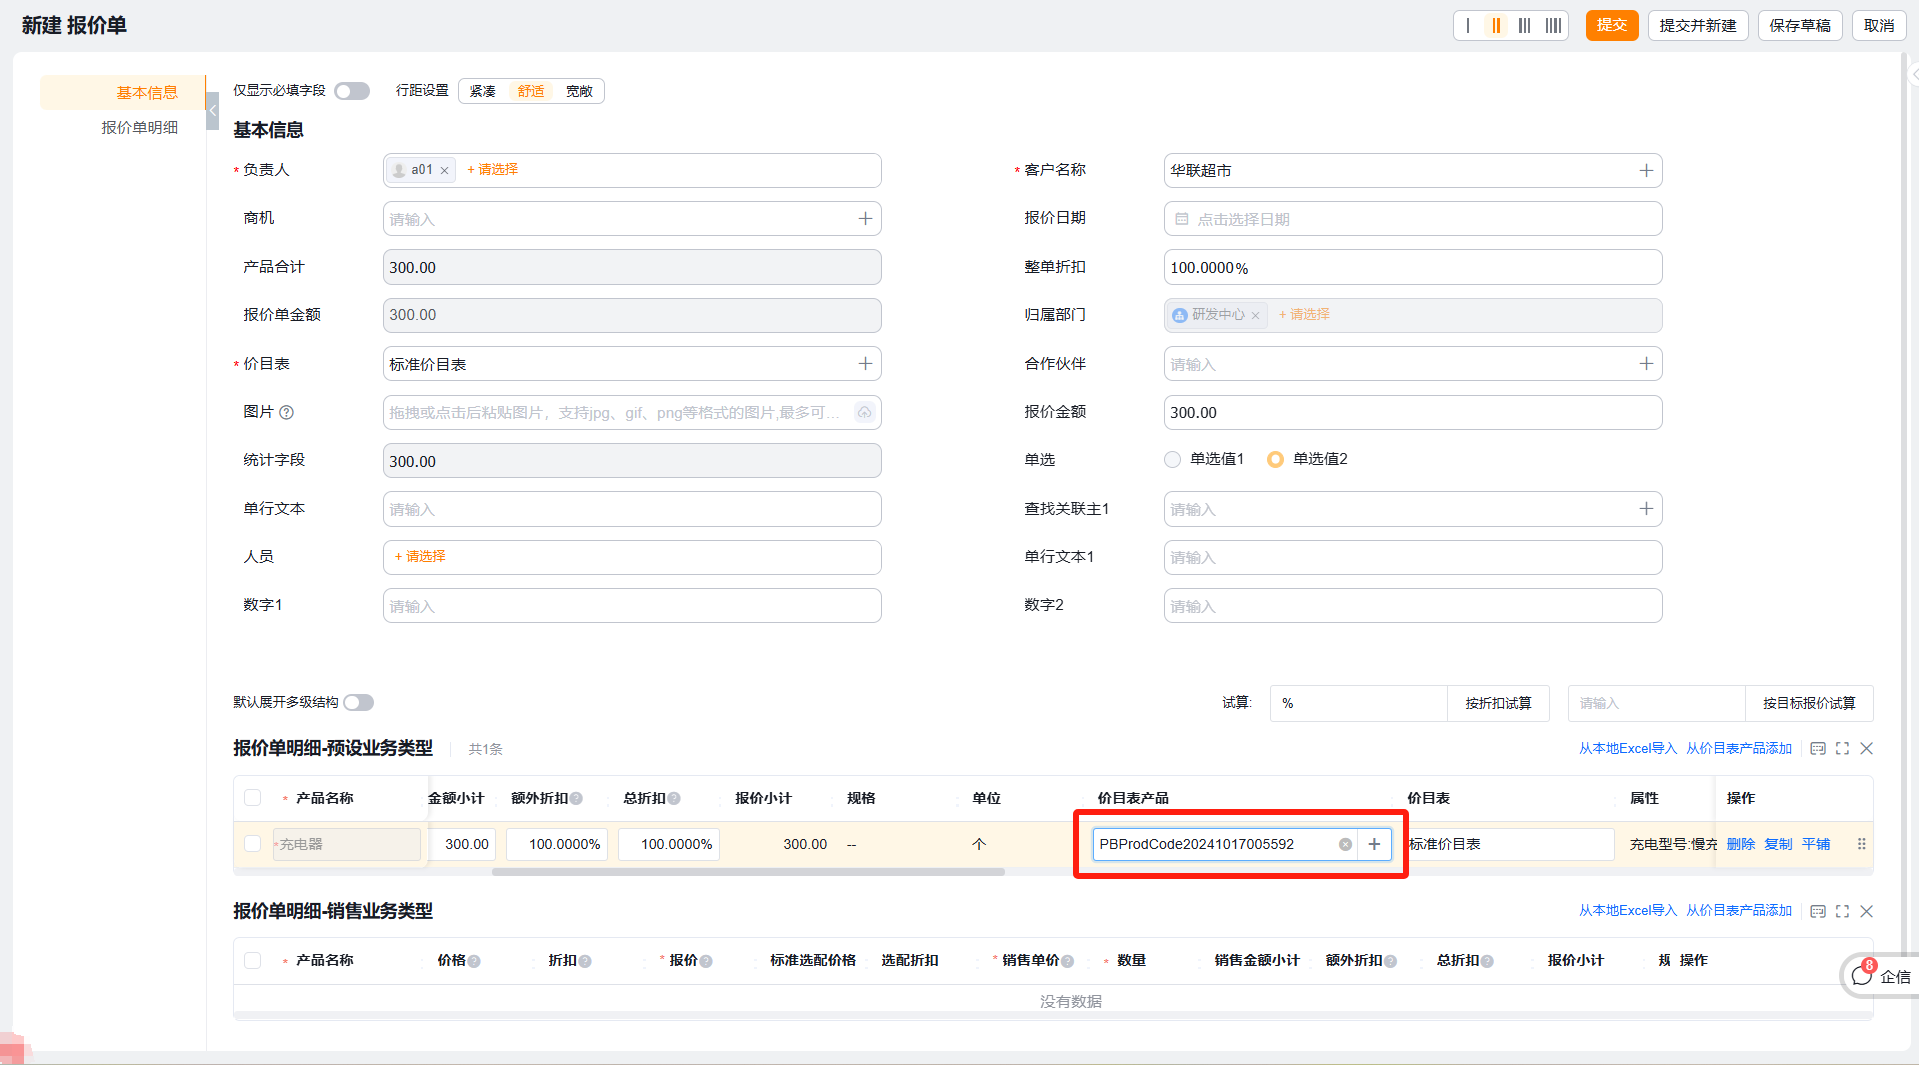Click 提交并新建 button
The image size is (1919, 1065).
[1697, 26]
